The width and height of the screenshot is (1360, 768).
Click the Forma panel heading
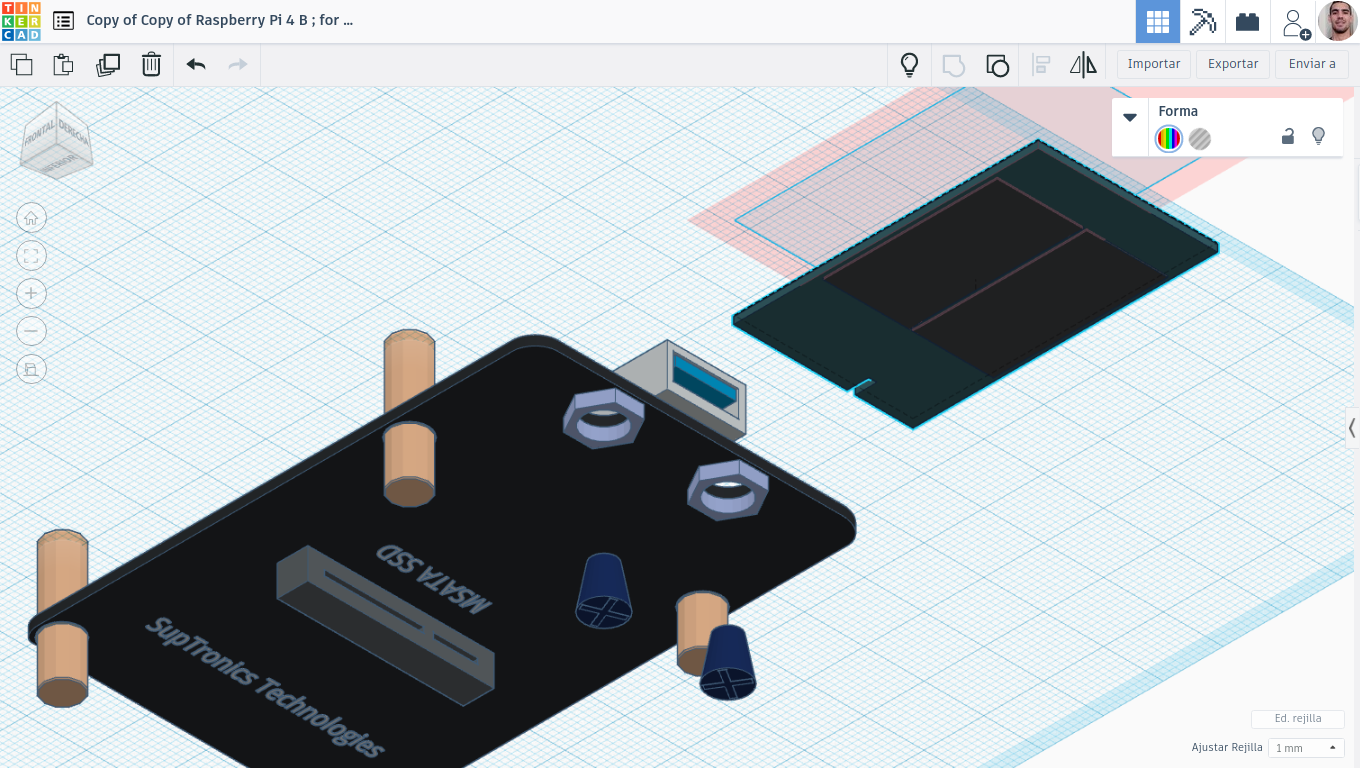click(1178, 111)
